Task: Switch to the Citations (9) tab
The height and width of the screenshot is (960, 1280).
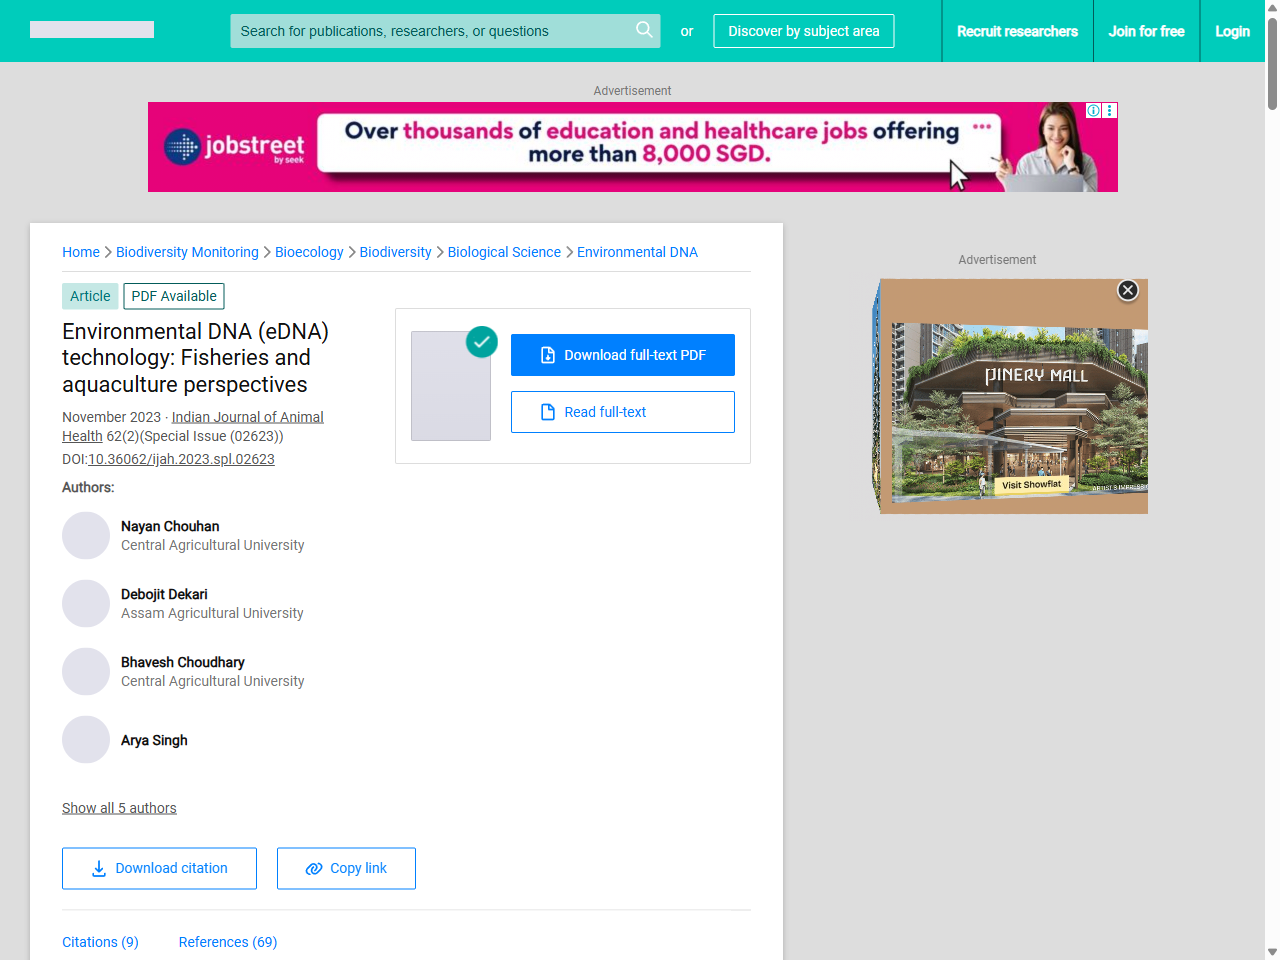Action: click(100, 942)
